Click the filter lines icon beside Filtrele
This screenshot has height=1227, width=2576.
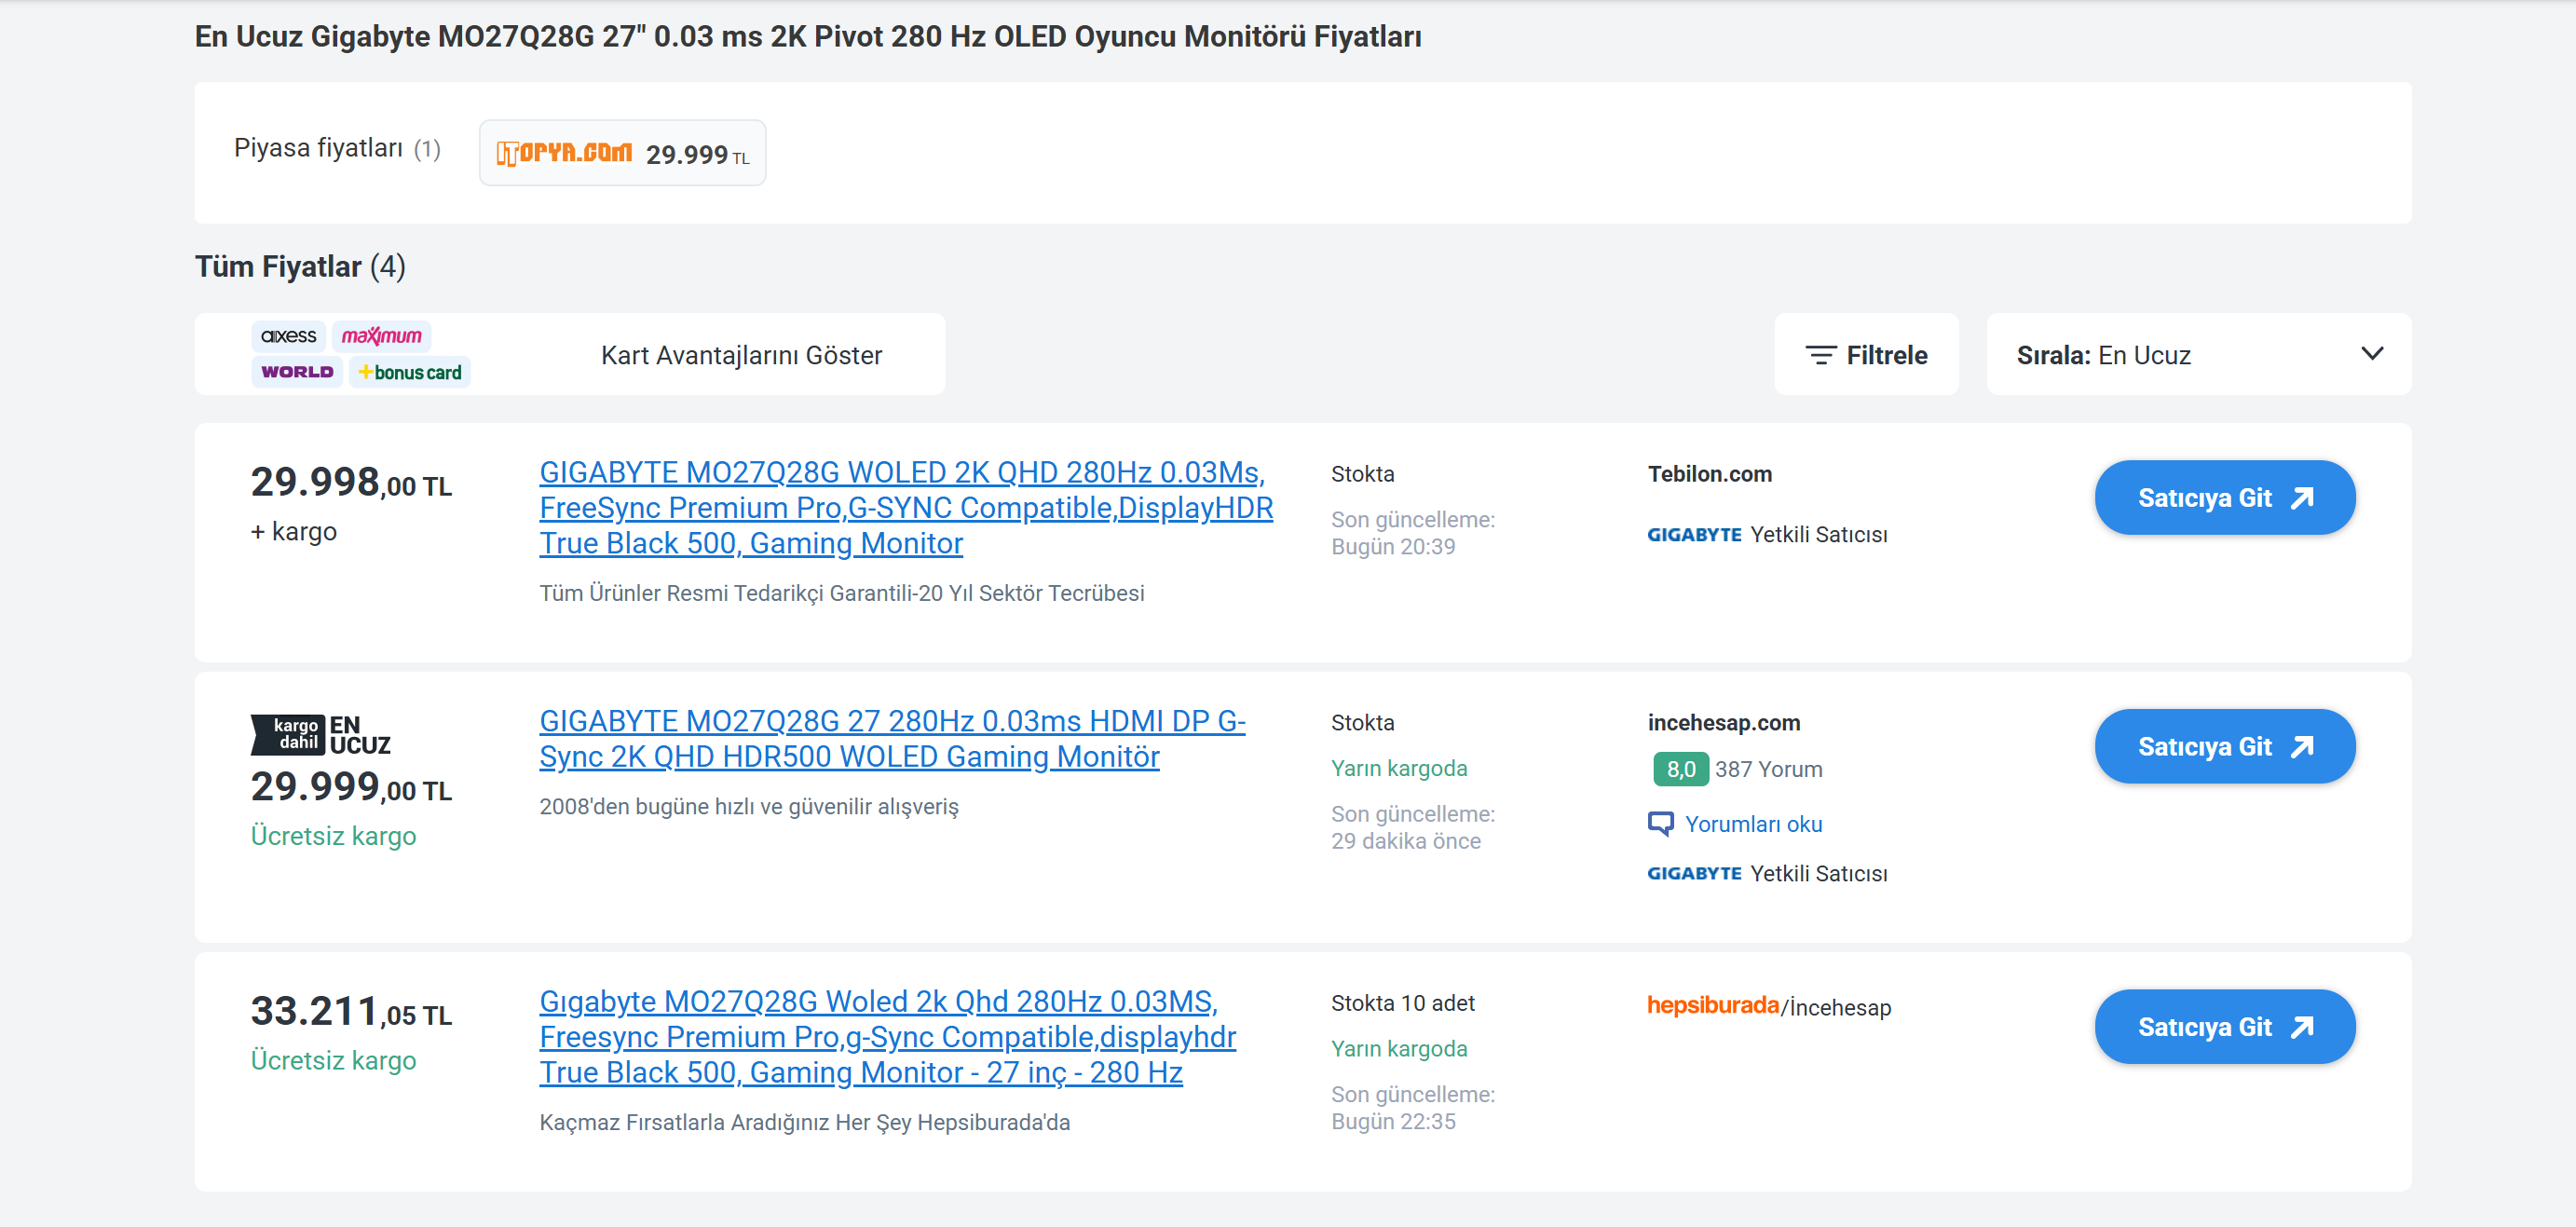click(1820, 355)
